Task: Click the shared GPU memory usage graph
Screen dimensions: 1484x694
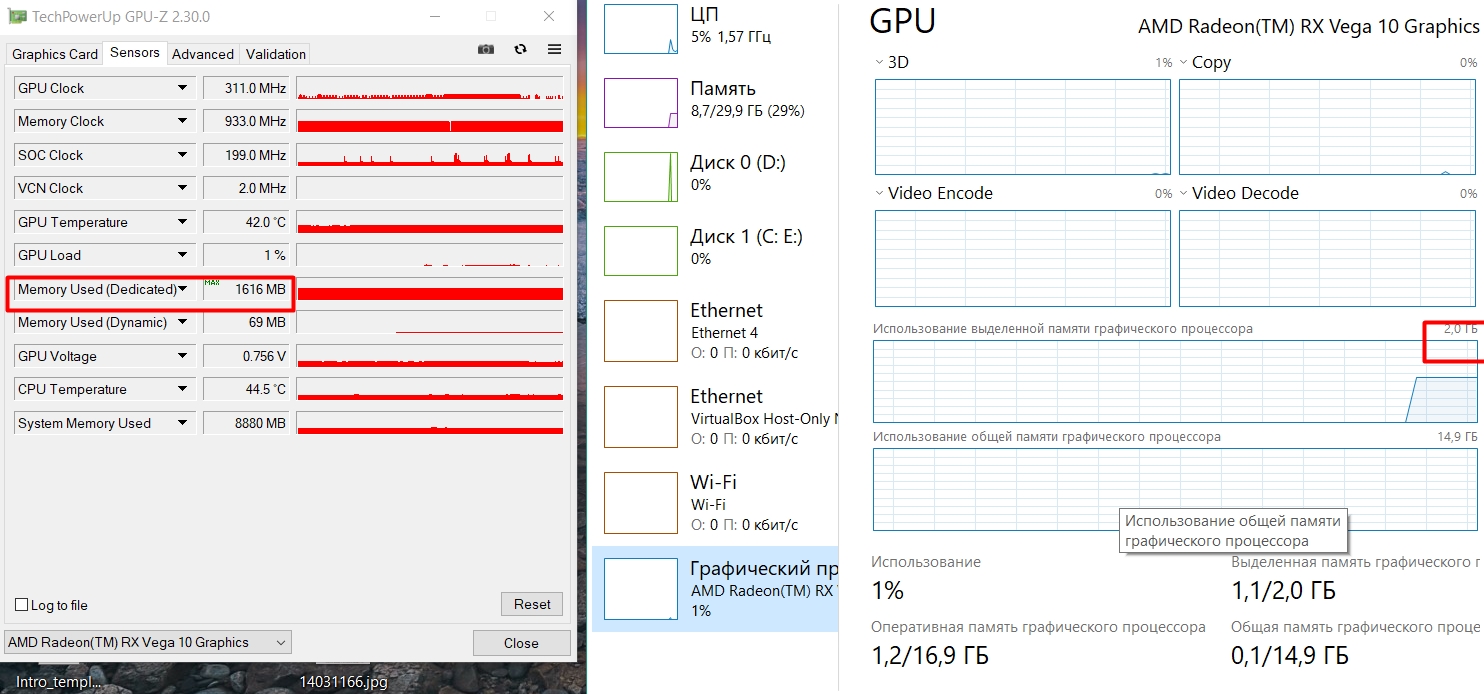Action: (x=1175, y=489)
